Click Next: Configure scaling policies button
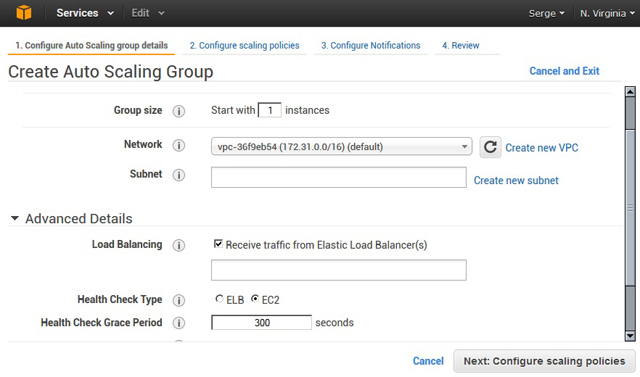 [x=544, y=361]
